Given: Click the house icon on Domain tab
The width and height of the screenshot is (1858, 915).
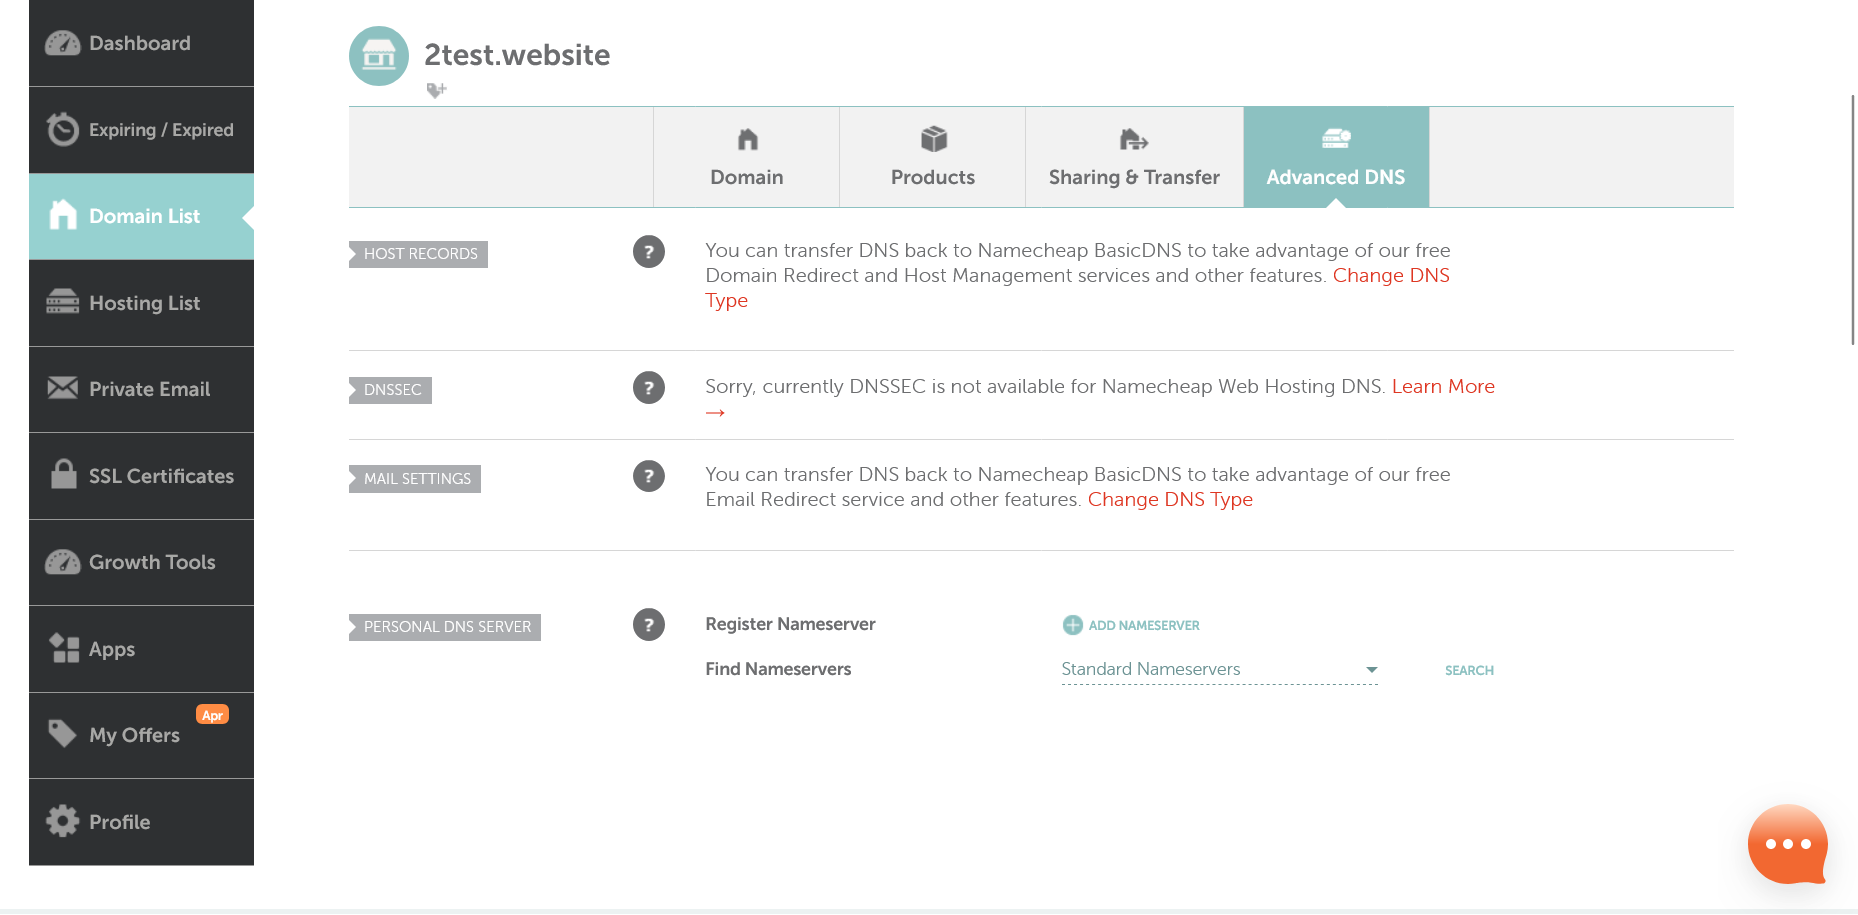Looking at the screenshot, I should (x=747, y=139).
